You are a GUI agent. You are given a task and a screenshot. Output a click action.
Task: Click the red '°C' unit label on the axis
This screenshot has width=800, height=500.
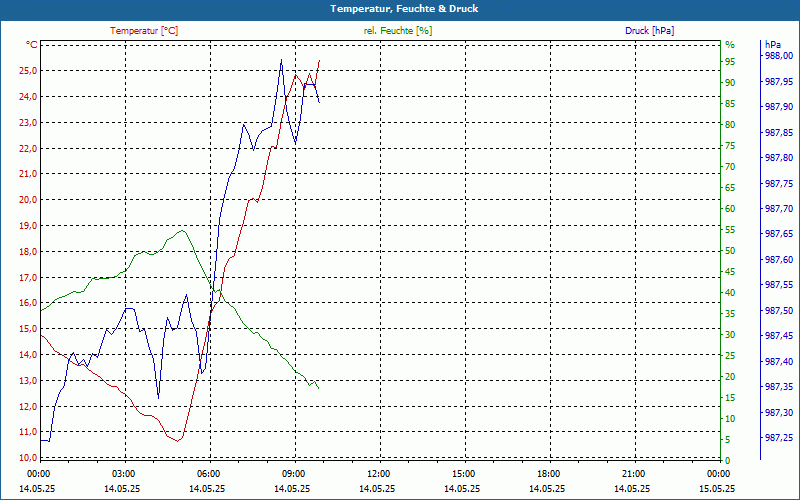click(x=32, y=45)
